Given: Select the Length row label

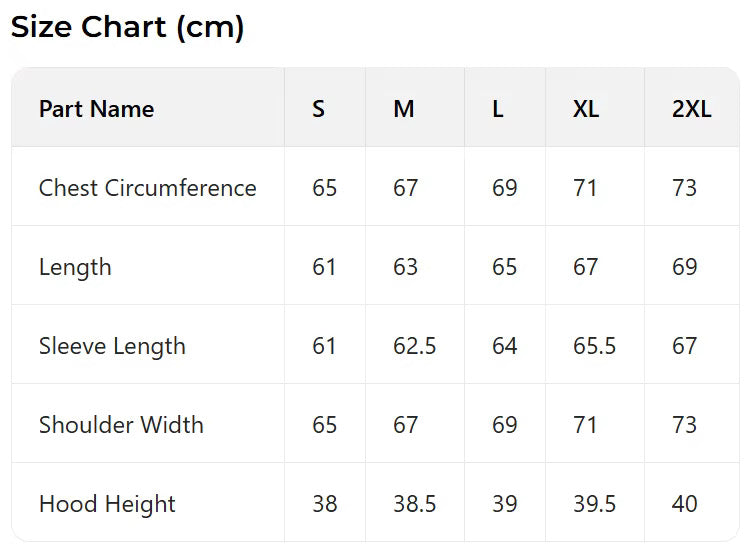Looking at the screenshot, I should (x=75, y=267).
